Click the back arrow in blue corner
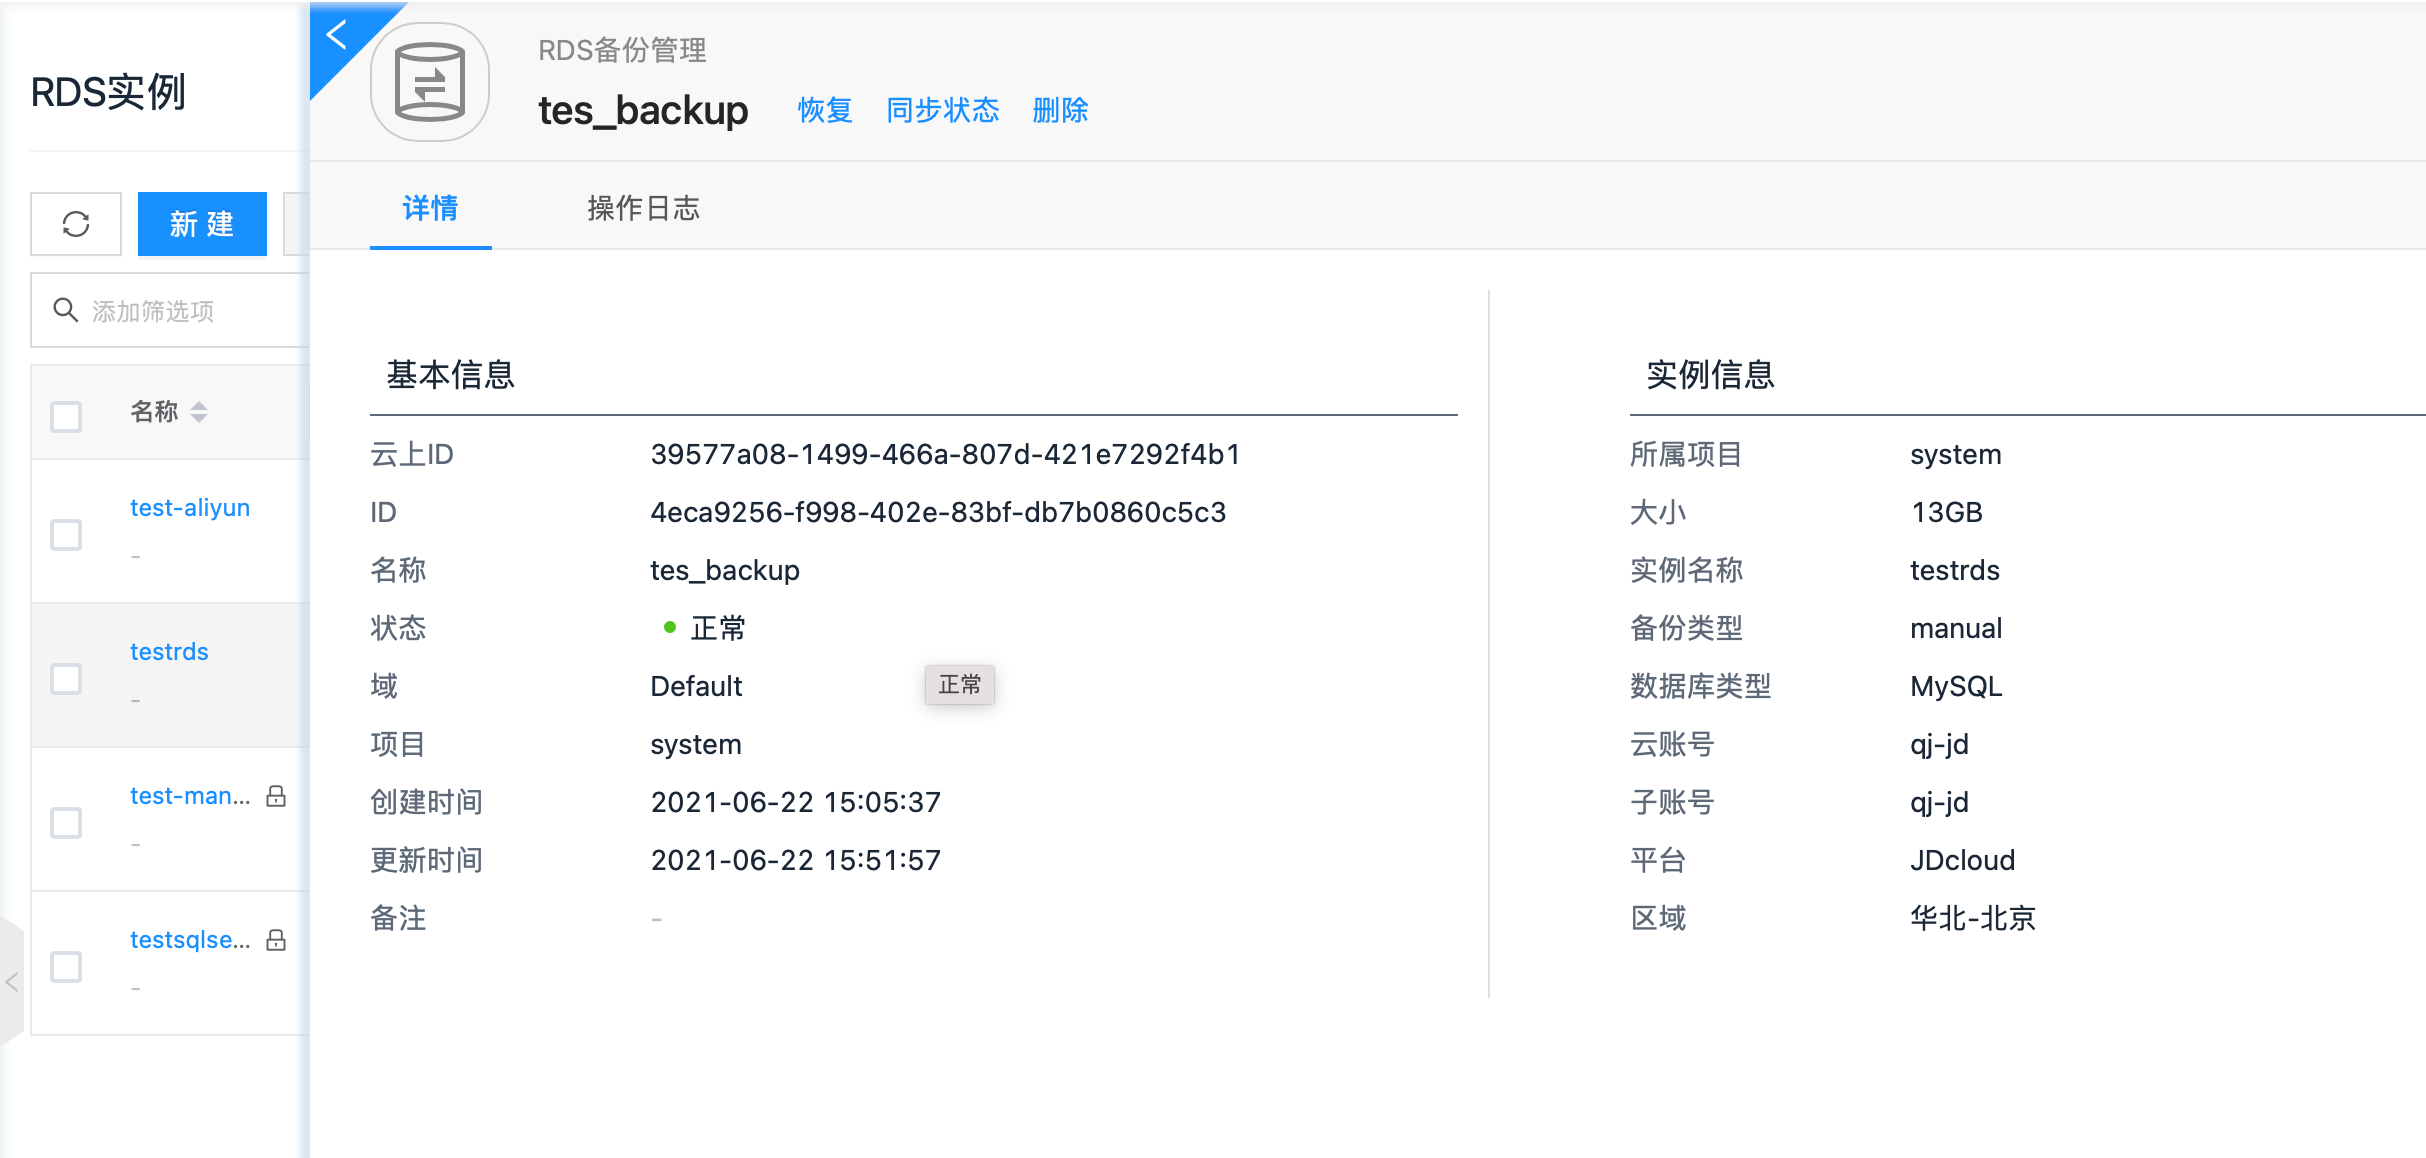Image resolution: width=2426 pixels, height=1158 pixels. [337, 35]
